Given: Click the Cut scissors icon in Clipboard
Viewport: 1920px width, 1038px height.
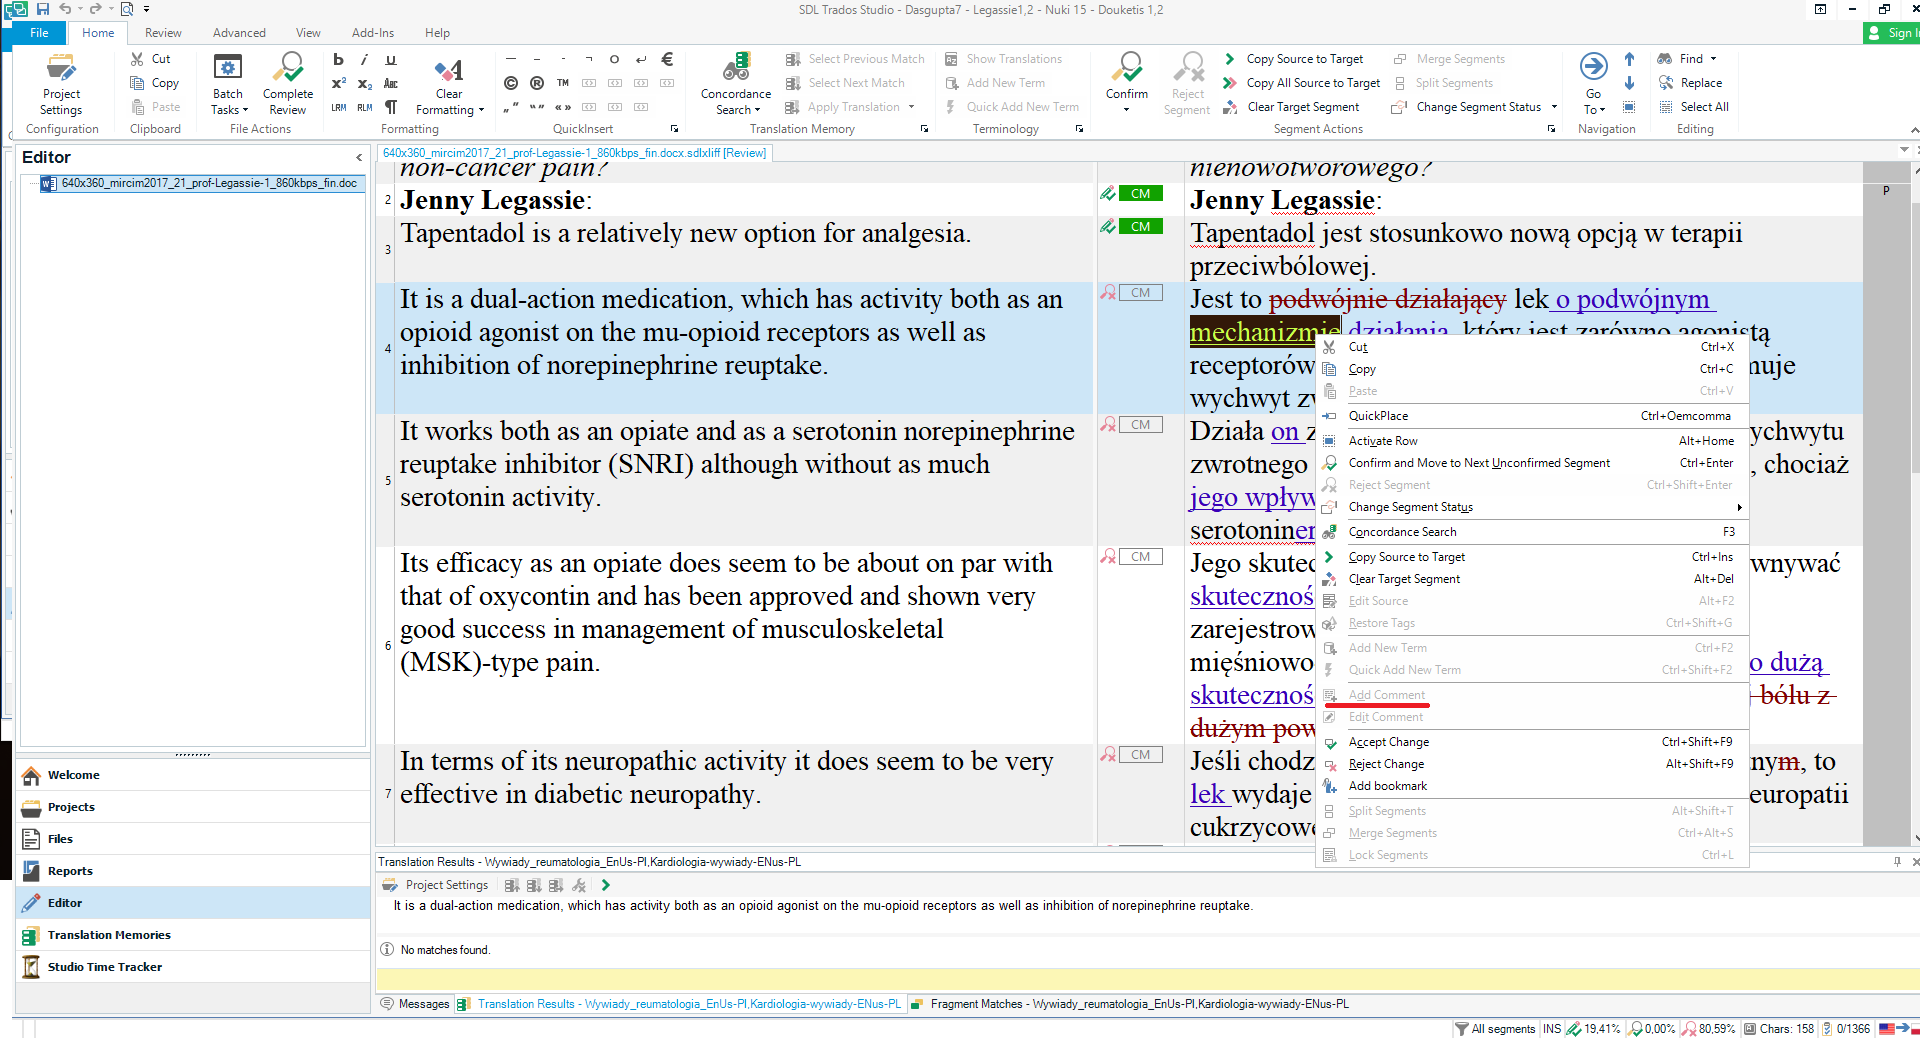Looking at the screenshot, I should 137,59.
